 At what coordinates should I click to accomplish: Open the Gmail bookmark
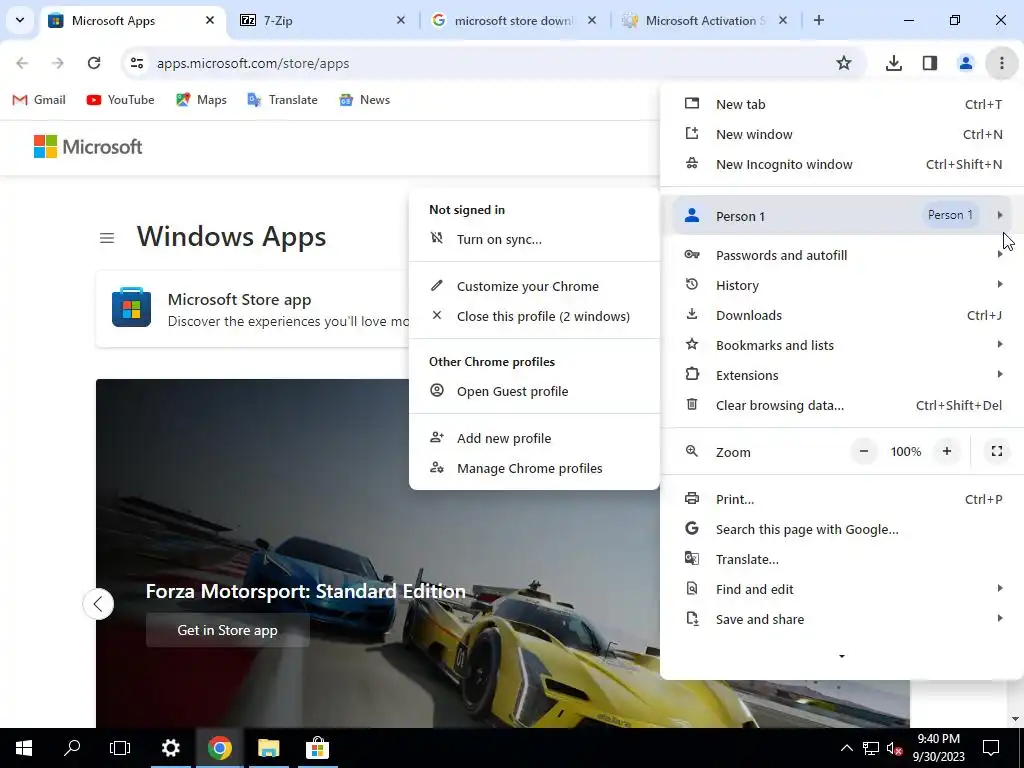tap(39, 100)
